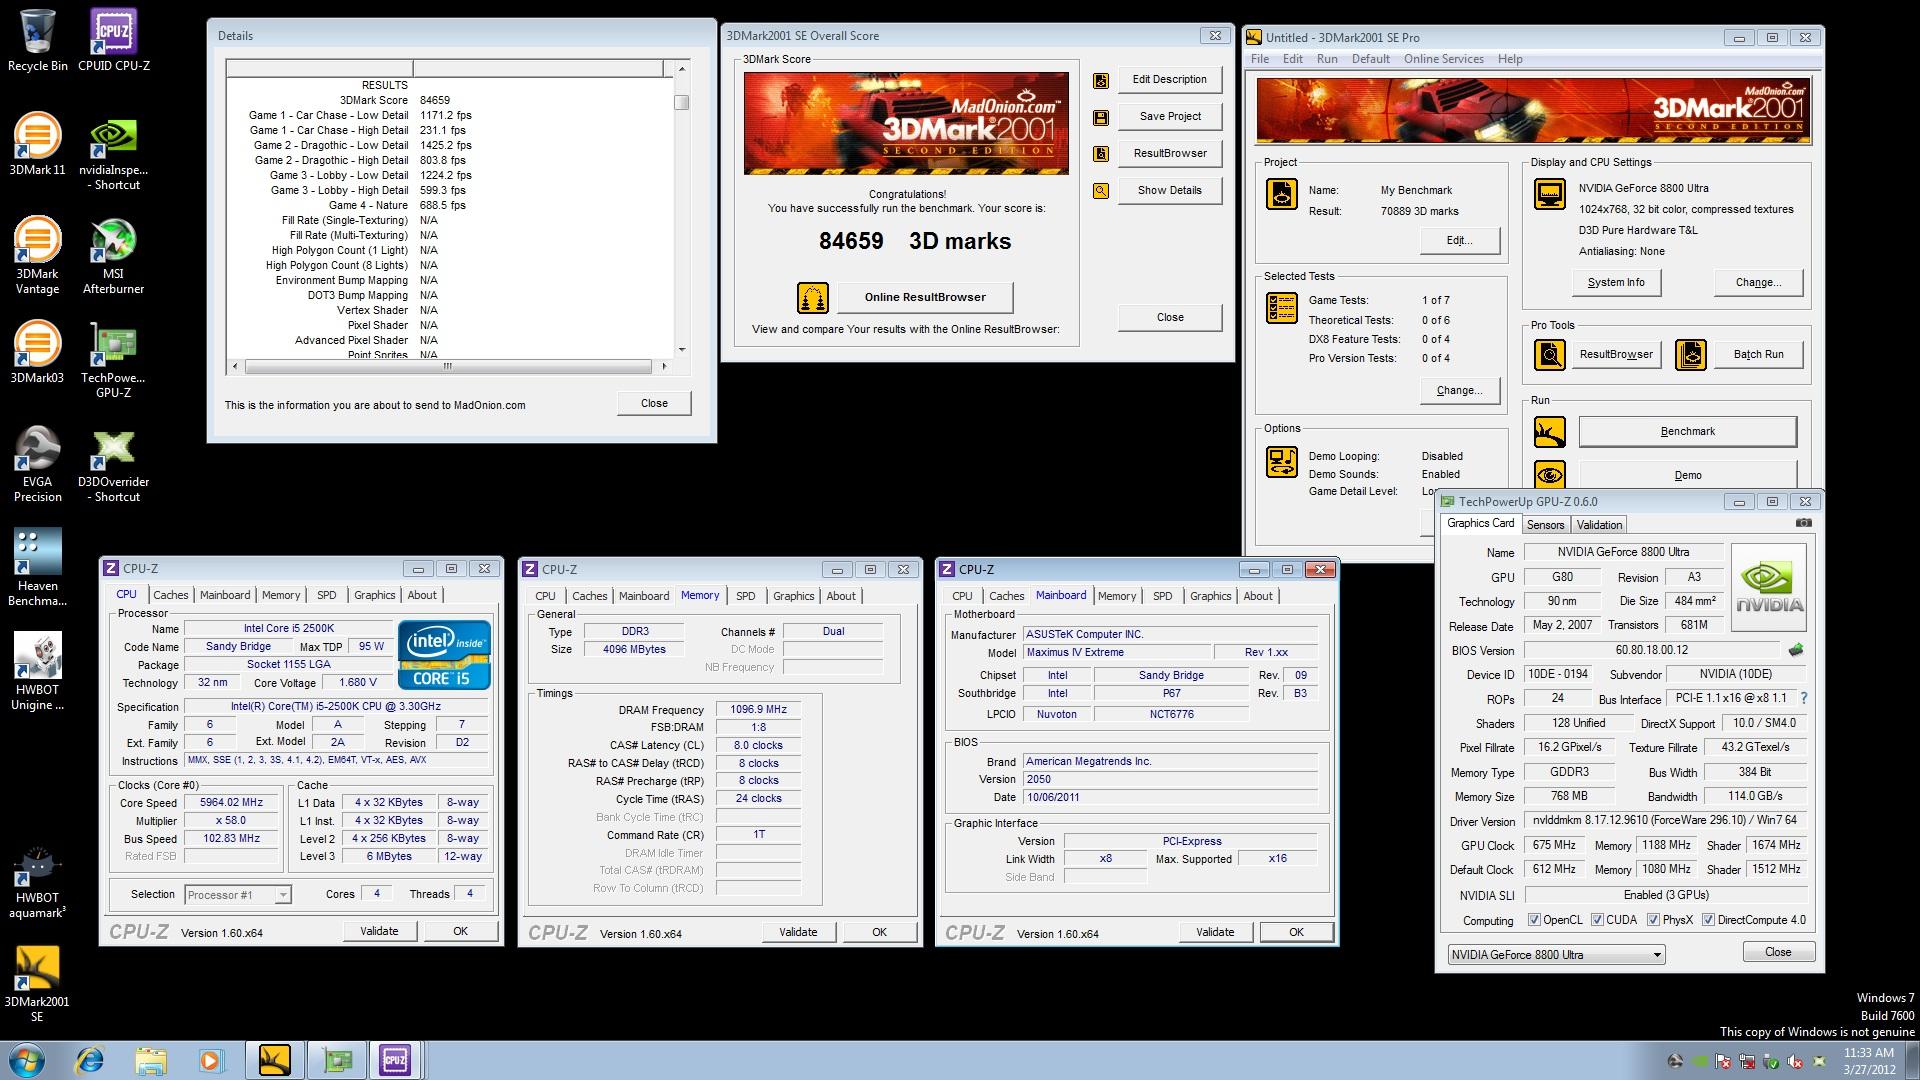Click the ResultBrowser icon in score window
This screenshot has height=1080, width=1920.
point(1101,154)
